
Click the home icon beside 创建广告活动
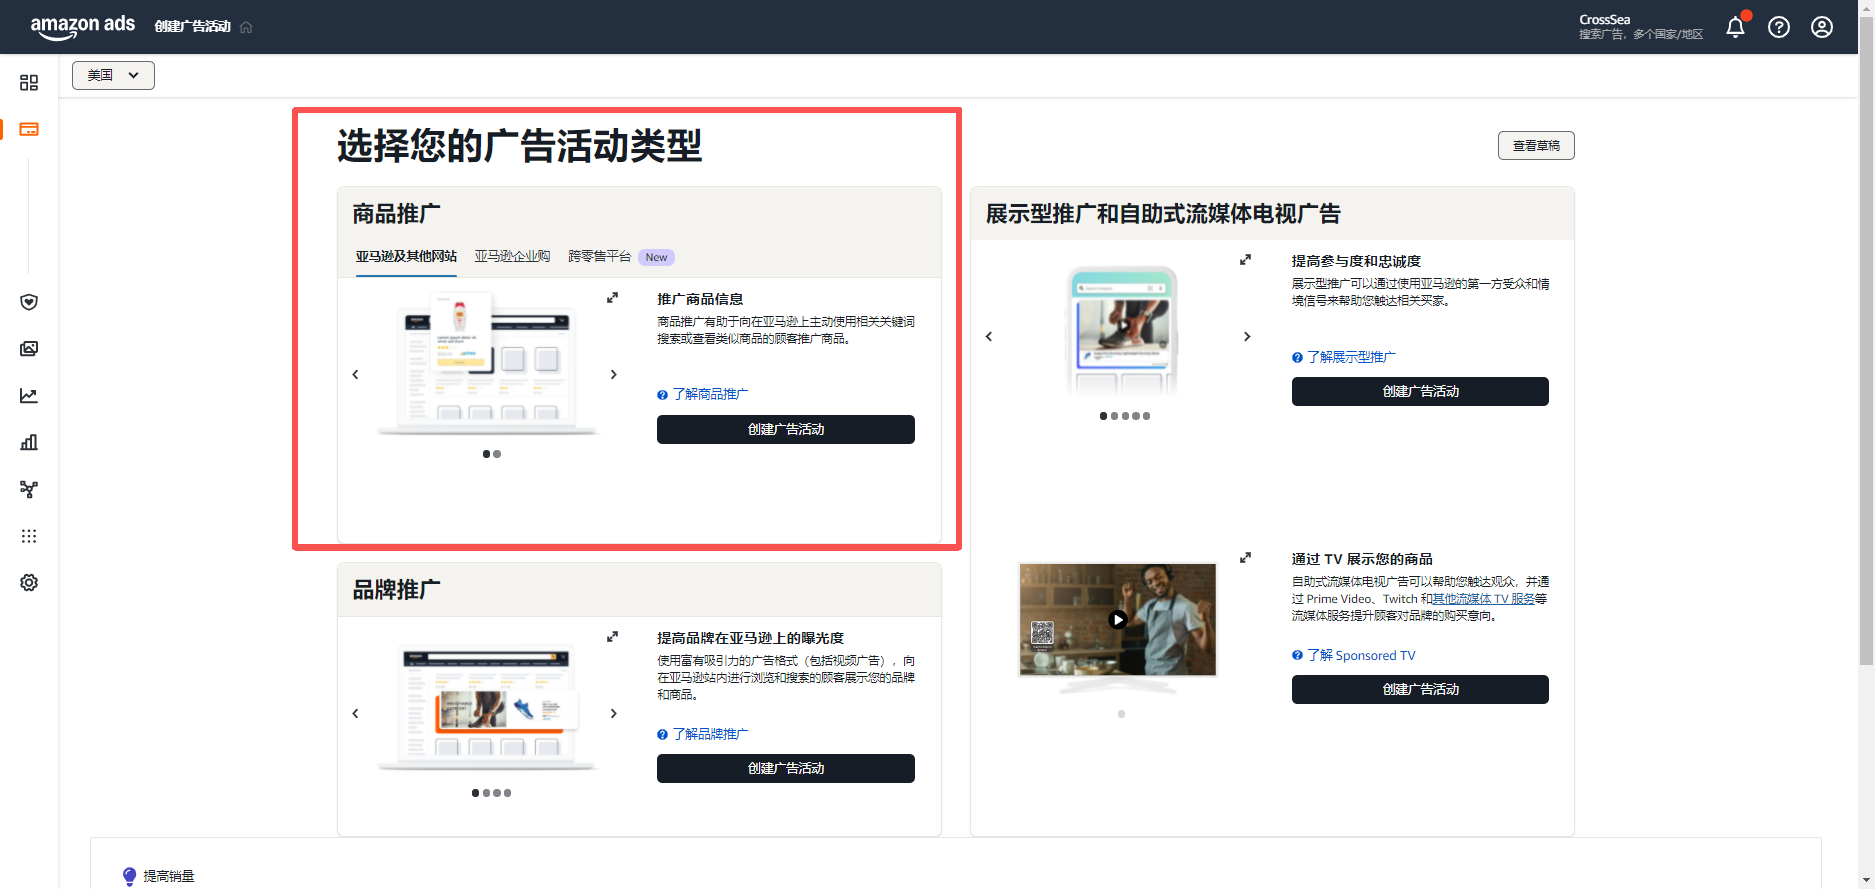coord(246,27)
